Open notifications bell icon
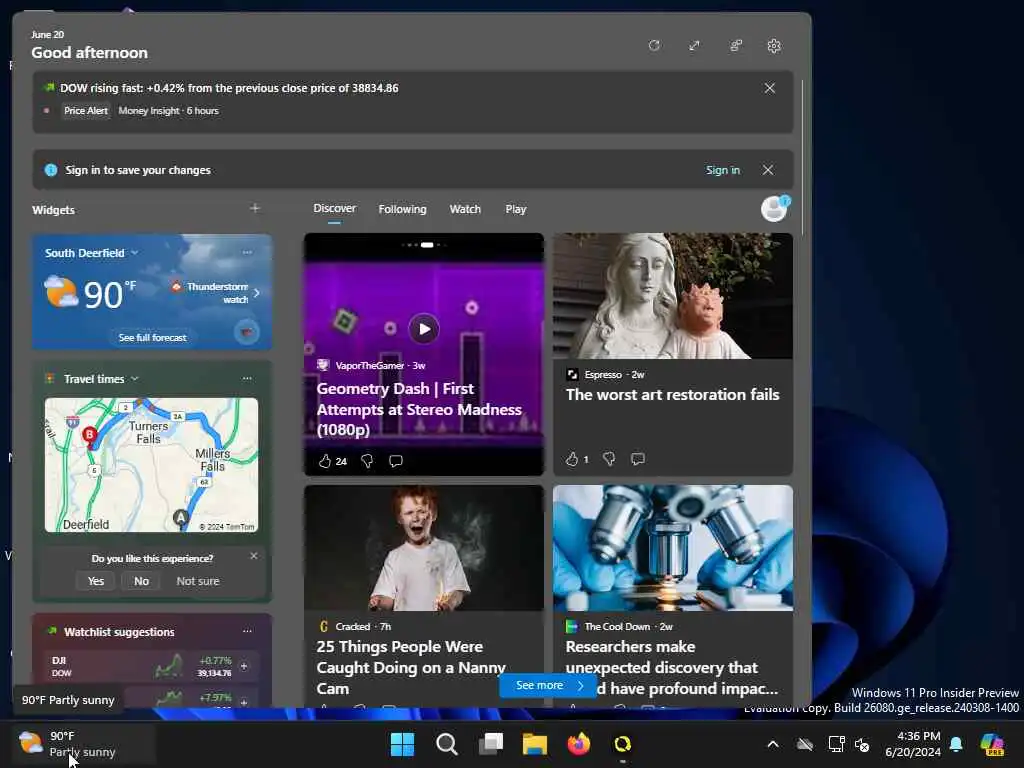The image size is (1024, 768). 956,744
